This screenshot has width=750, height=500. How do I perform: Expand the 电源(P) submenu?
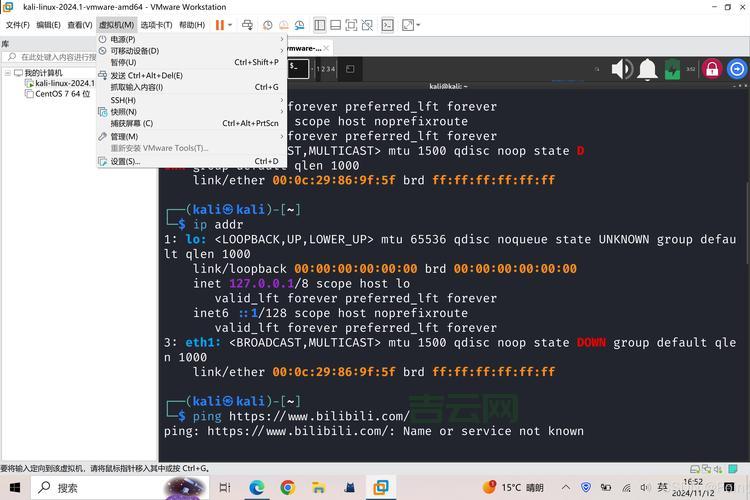pyautogui.click(x=123, y=39)
